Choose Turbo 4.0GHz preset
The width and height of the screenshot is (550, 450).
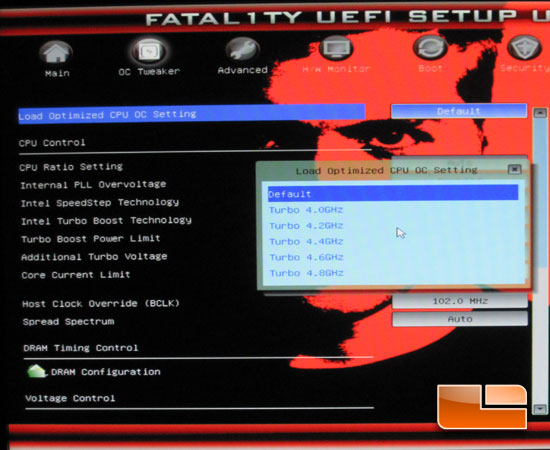coord(306,210)
